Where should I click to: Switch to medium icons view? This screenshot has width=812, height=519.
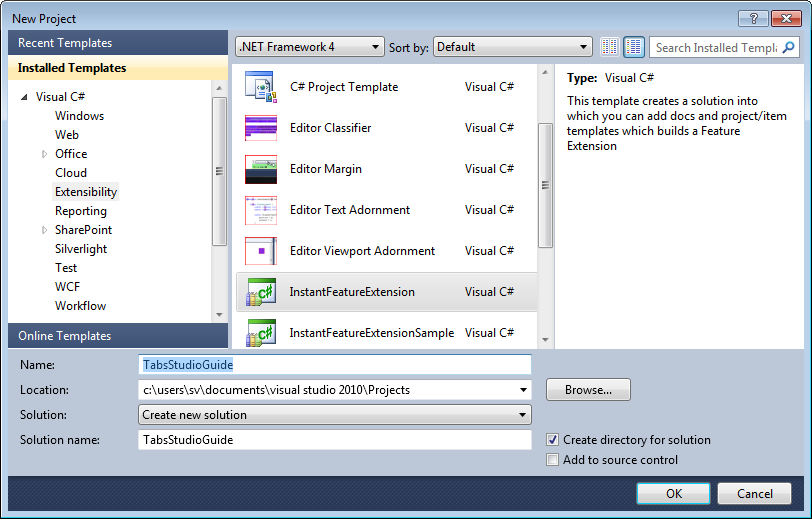pos(634,47)
